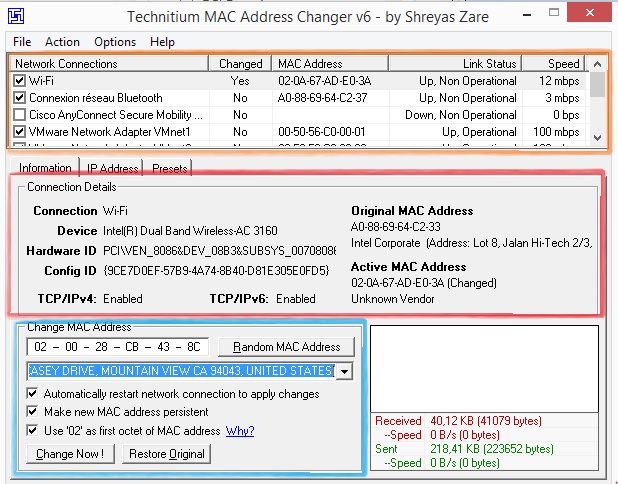Screen dimensions: 618x484
Task: Select MAC address 00-50-56-C0-00-01 in list
Action: click(322, 132)
